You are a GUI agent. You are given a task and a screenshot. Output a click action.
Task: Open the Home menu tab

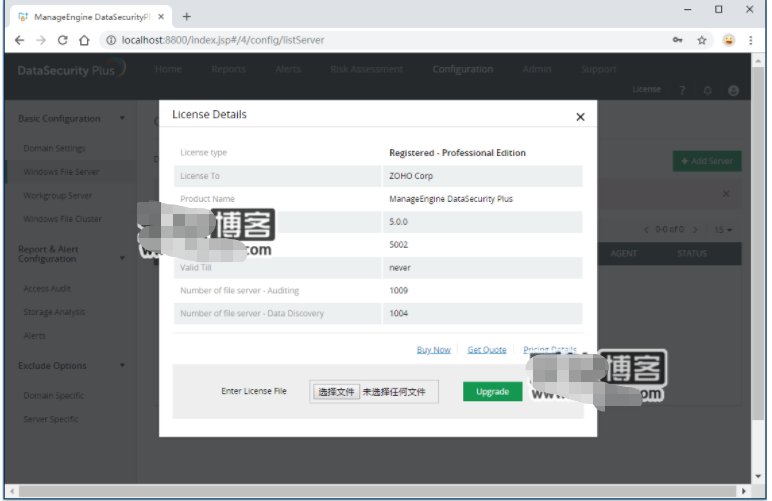coord(168,69)
